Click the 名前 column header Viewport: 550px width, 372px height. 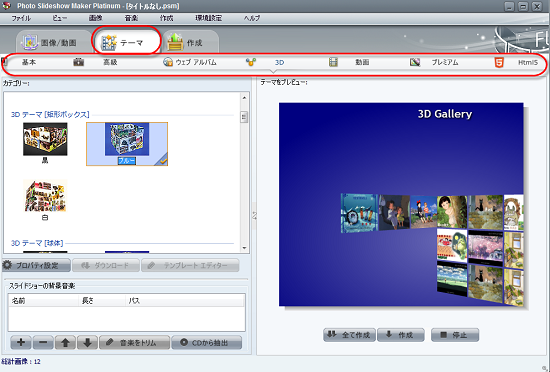[43, 300]
